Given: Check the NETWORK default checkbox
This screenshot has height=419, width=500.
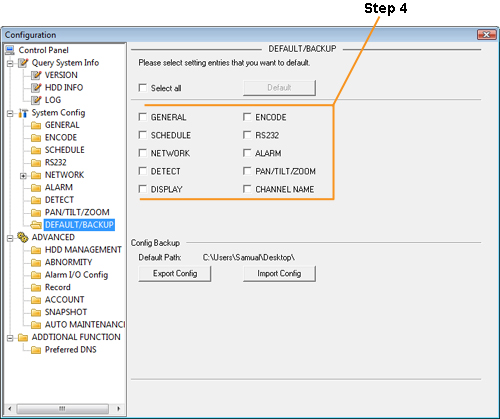Looking at the screenshot, I should [x=143, y=153].
